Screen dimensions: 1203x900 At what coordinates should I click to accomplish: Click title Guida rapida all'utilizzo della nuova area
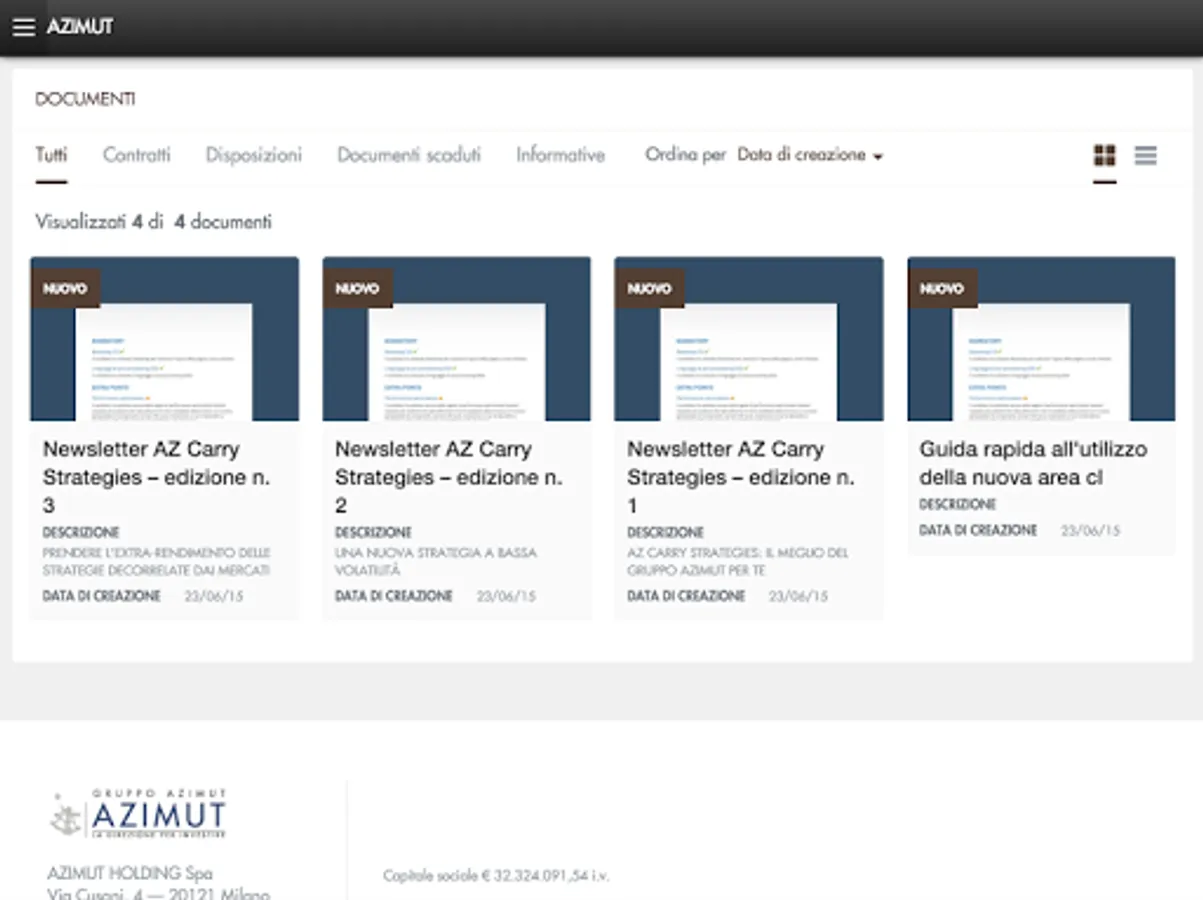click(1033, 463)
